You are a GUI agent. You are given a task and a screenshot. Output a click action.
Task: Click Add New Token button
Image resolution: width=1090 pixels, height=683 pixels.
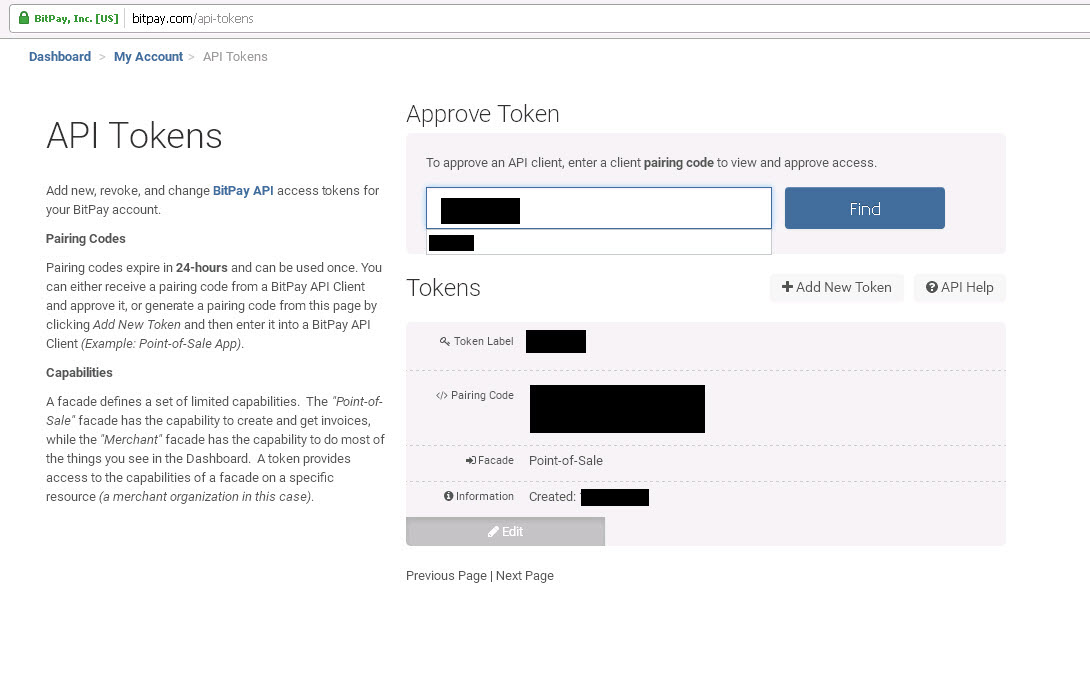pos(836,287)
